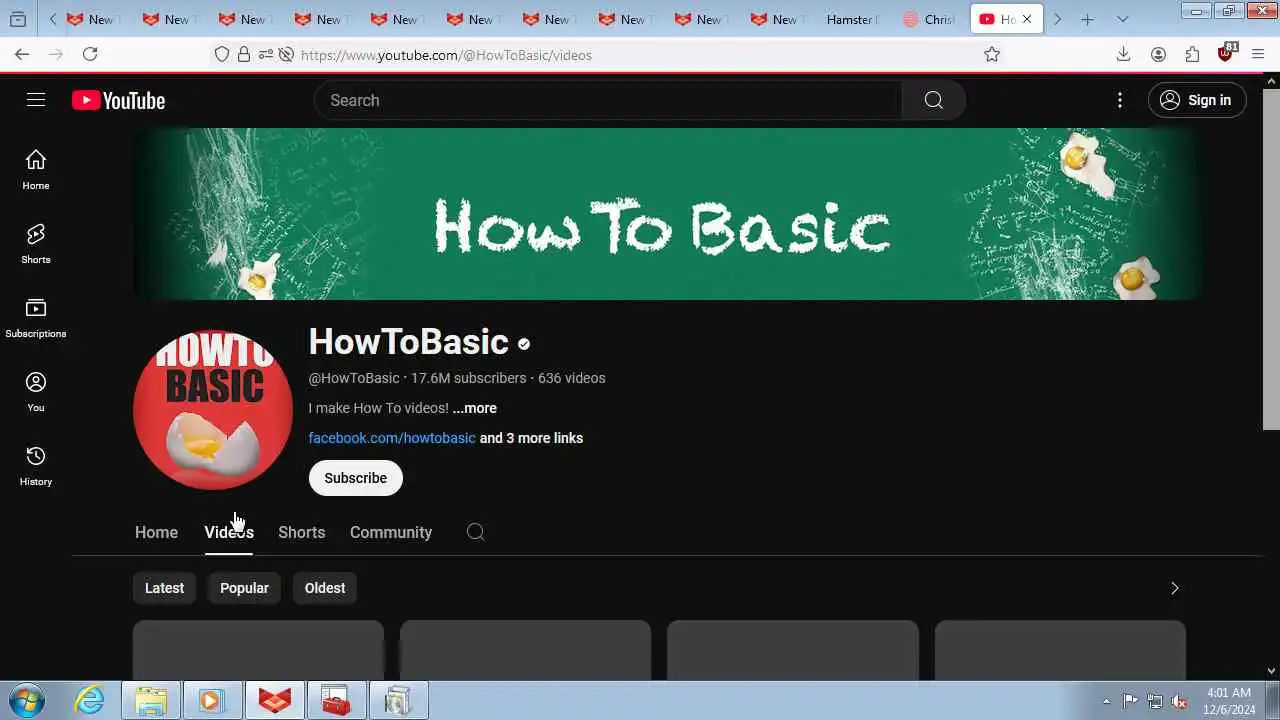Open the You section in sidebar
1280x720 pixels.
(36, 392)
